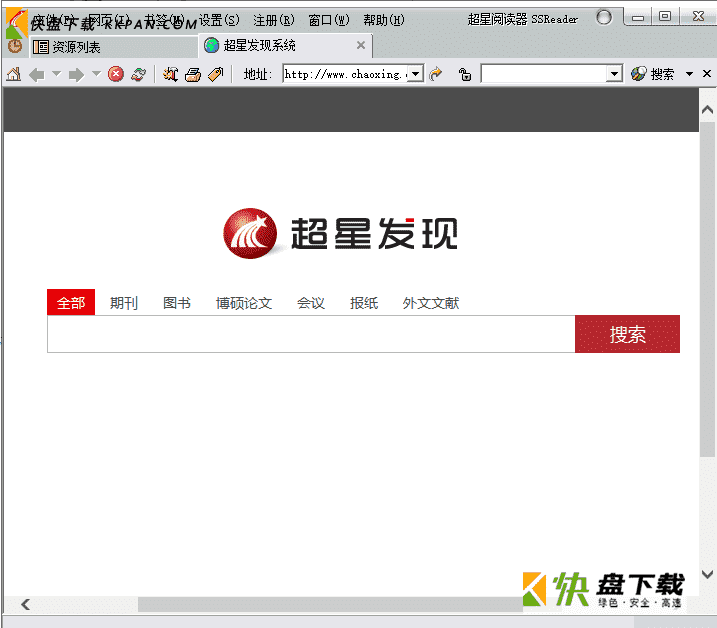Viewport: 717px width, 628px height.
Task: Refresh the page with the reload icon
Action: (139, 74)
